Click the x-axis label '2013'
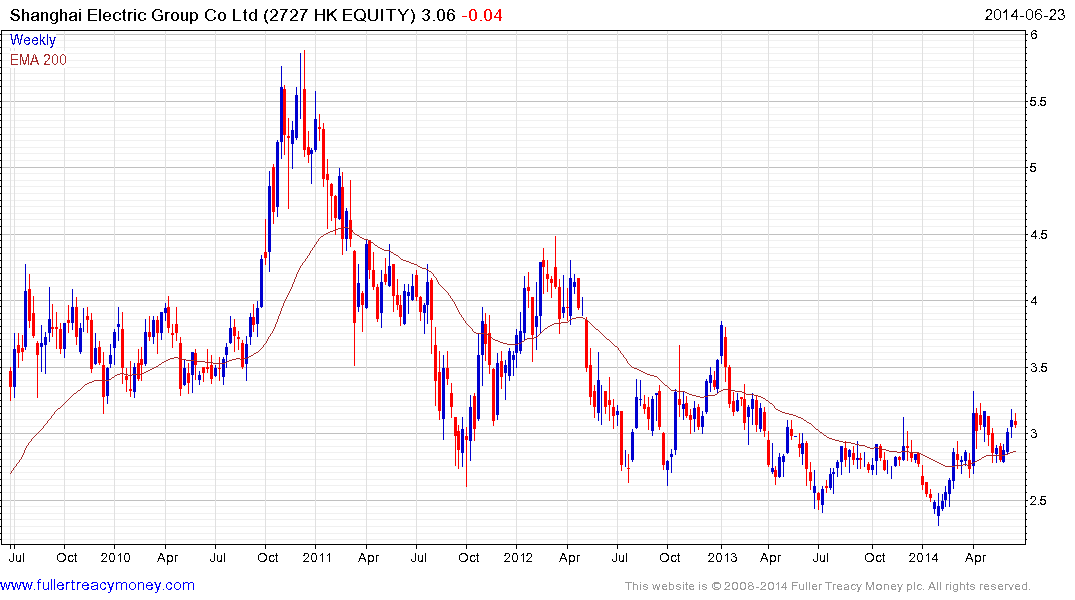1075x600 pixels. [x=721, y=557]
